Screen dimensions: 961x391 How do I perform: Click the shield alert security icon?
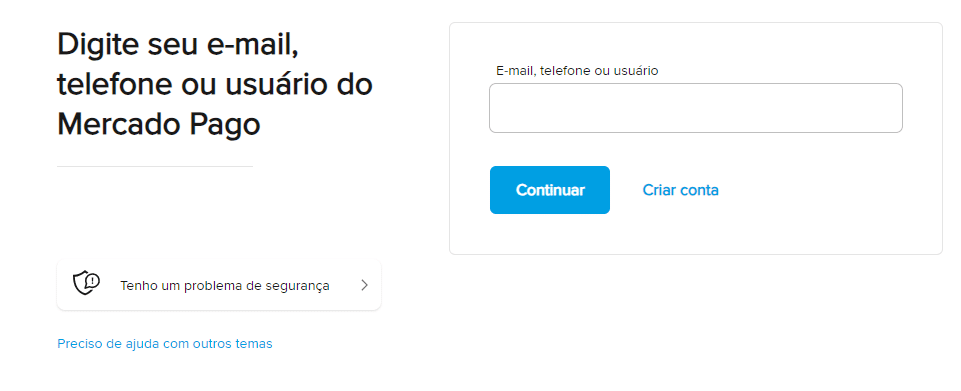86,283
